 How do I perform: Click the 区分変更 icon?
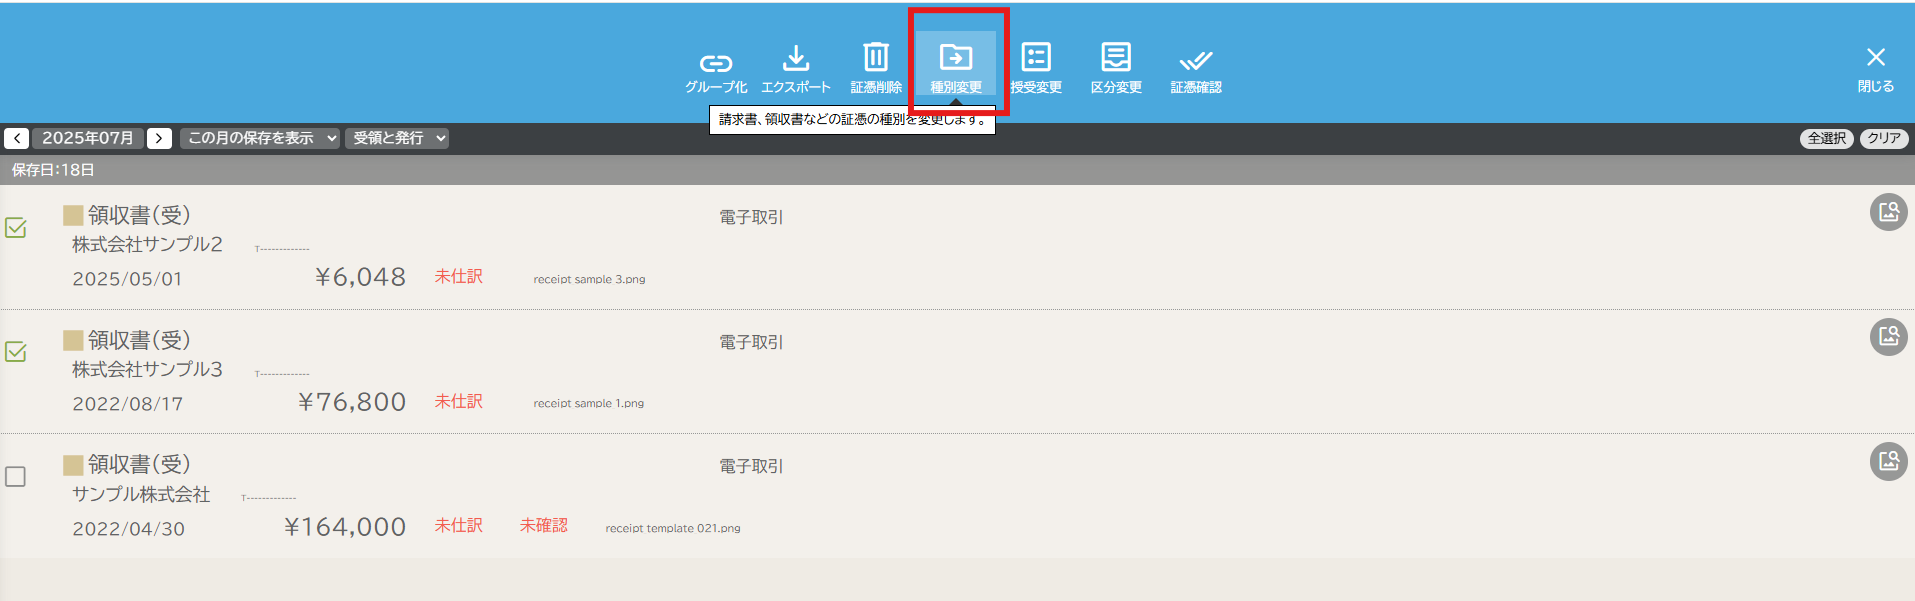click(1116, 58)
